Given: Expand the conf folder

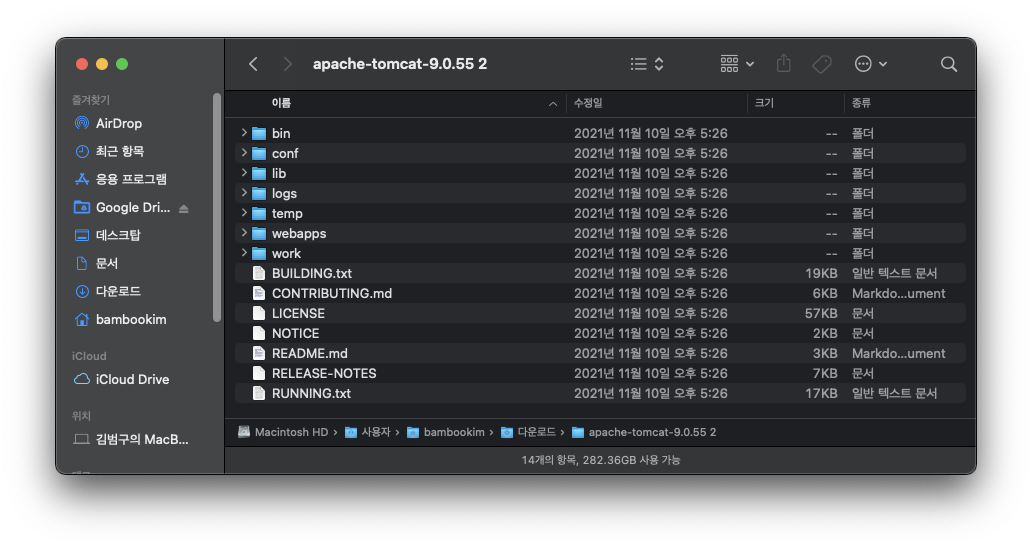Looking at the screenshot, I should pos(244,153).
